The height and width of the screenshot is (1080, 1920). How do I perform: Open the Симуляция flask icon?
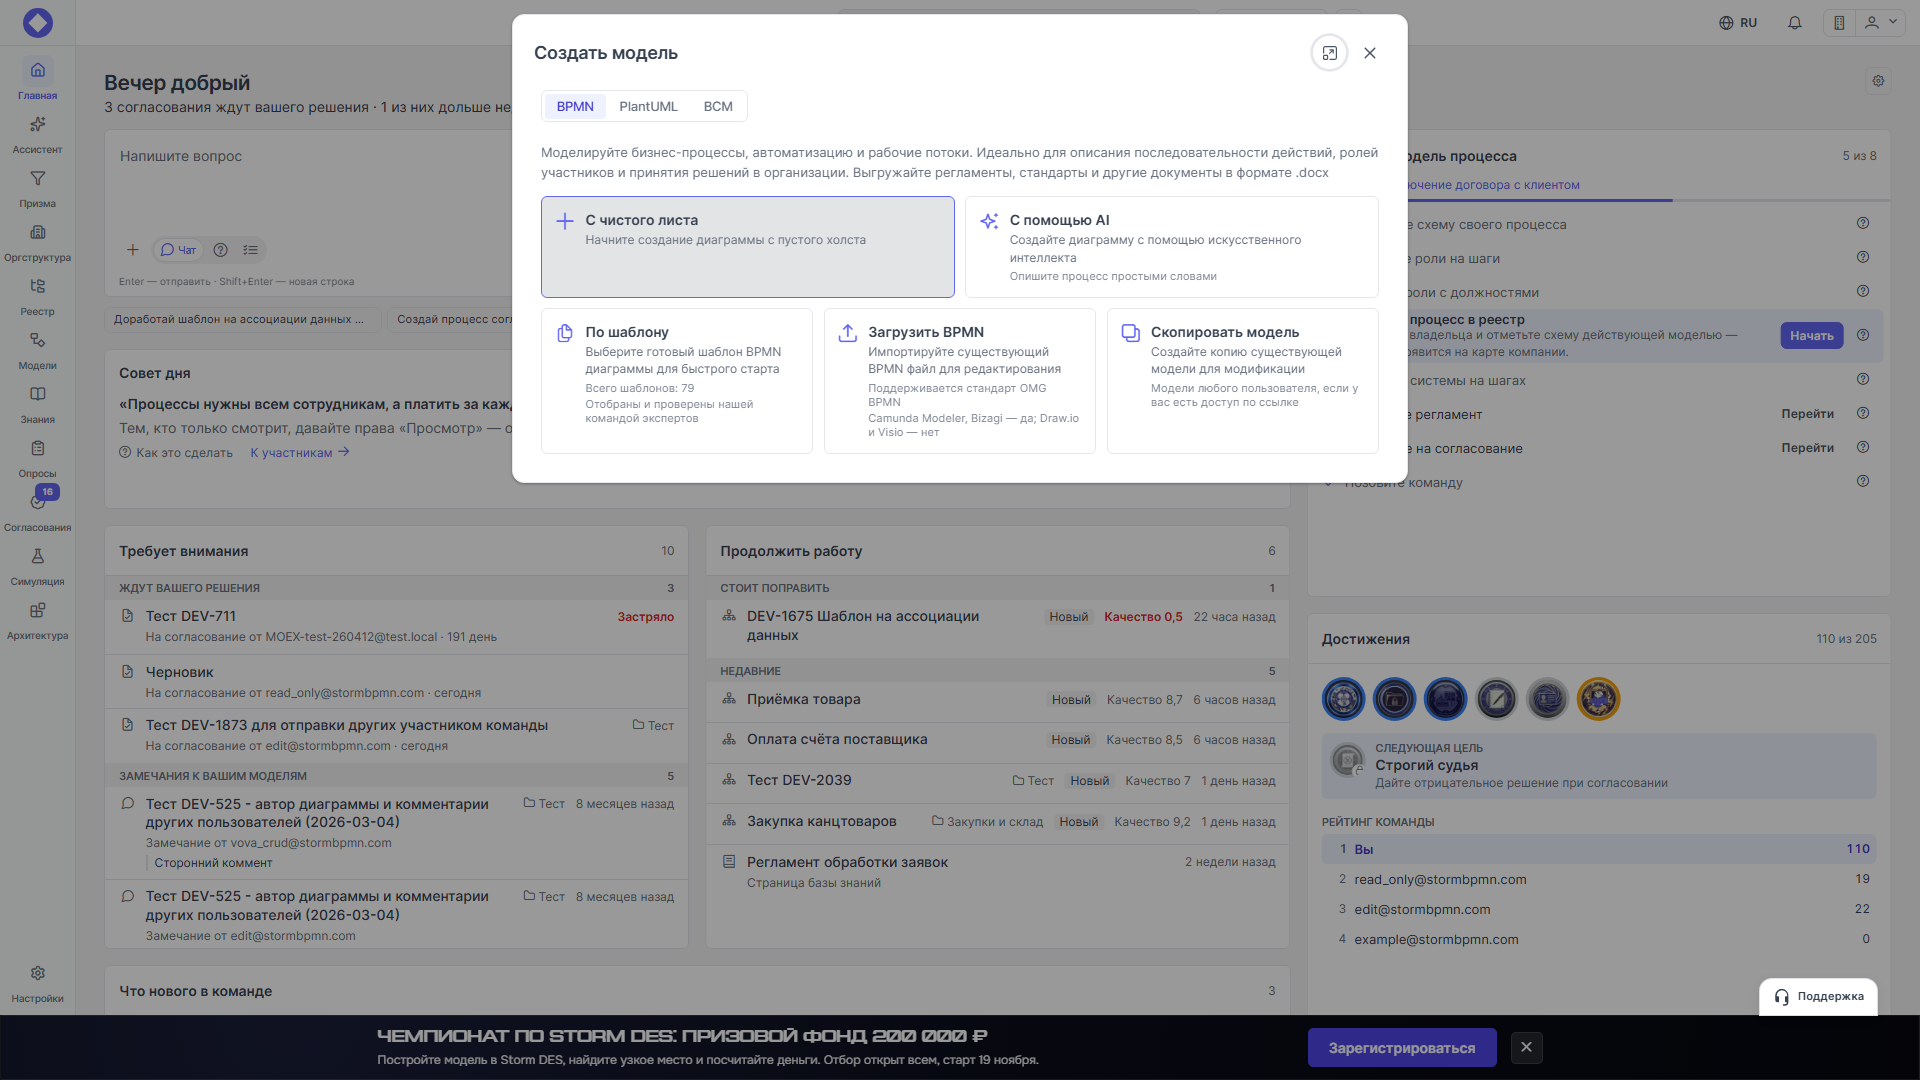tap(37, 556)
